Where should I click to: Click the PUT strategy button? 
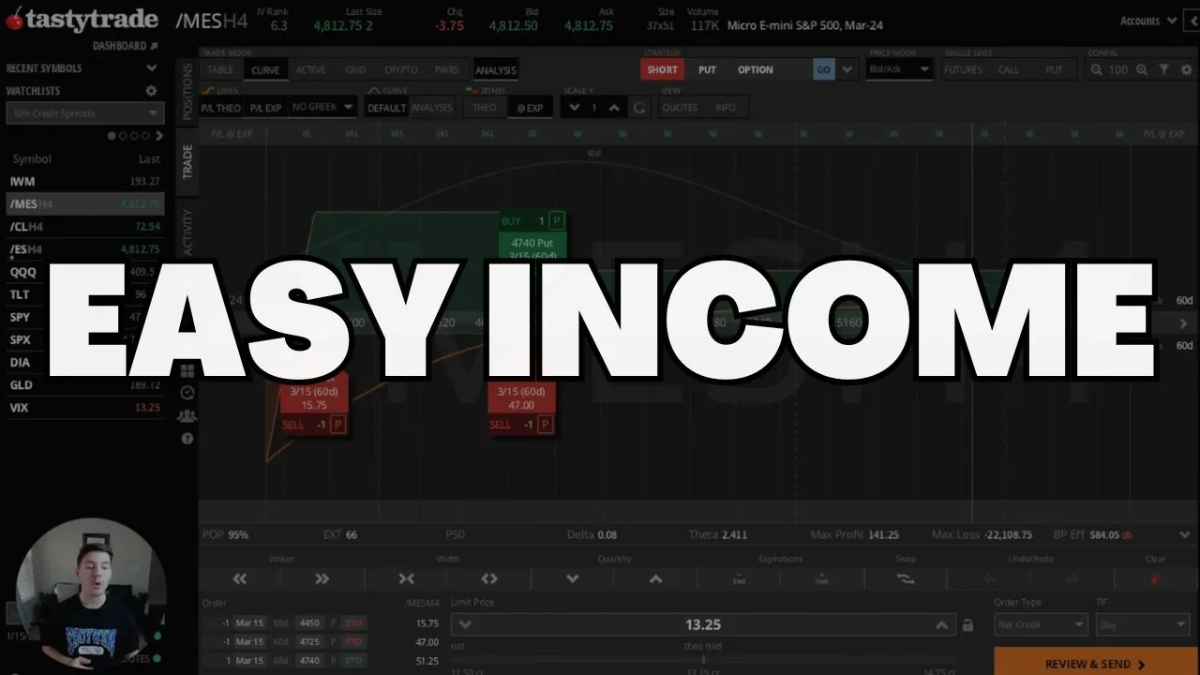tap(708, 70)
